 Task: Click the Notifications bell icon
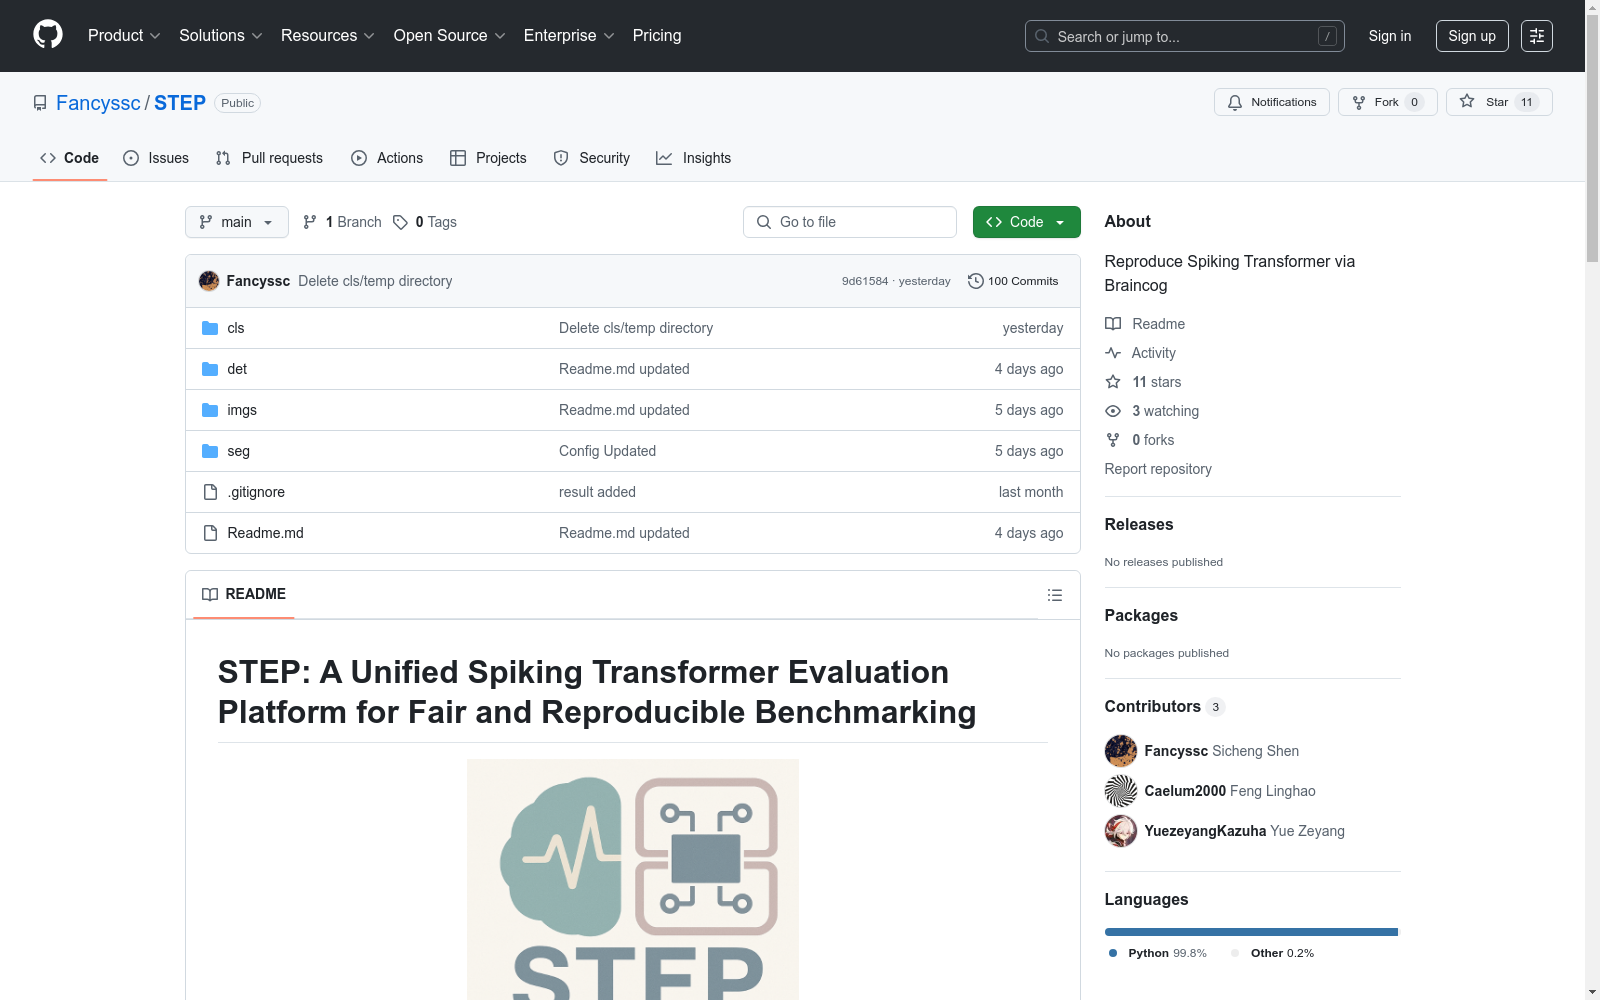tap(1235, 102)
